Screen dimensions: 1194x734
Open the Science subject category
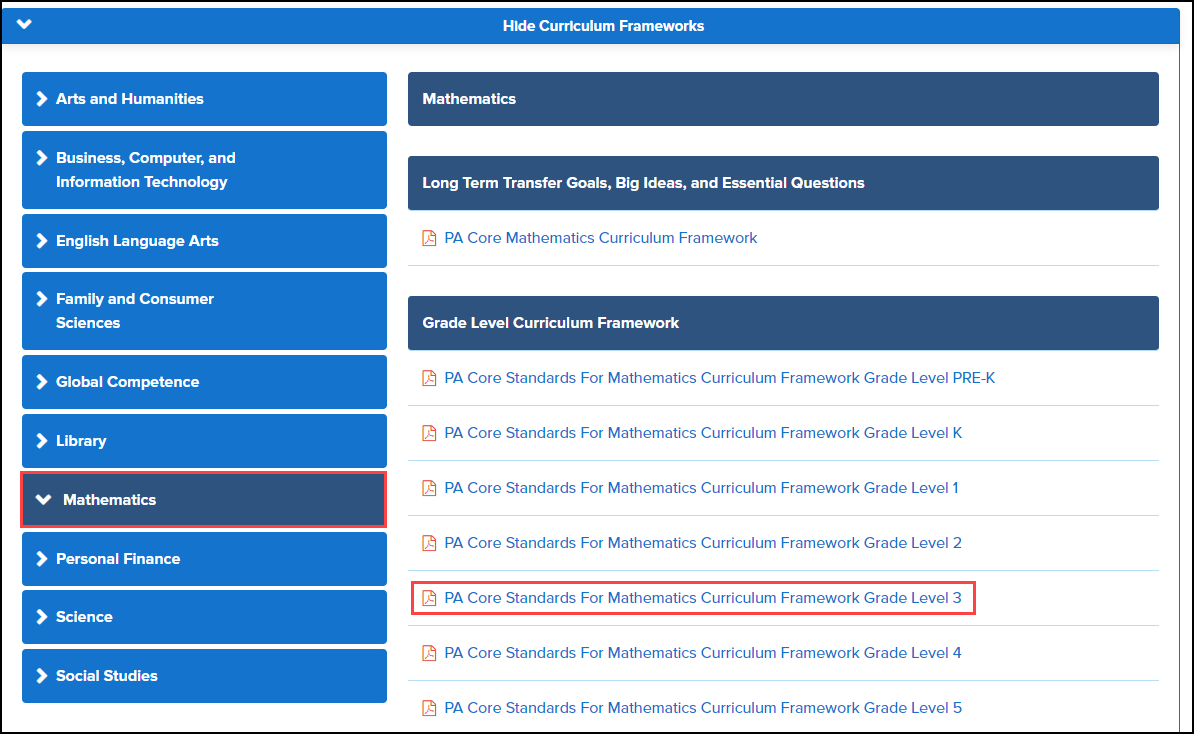pos(204,617)
